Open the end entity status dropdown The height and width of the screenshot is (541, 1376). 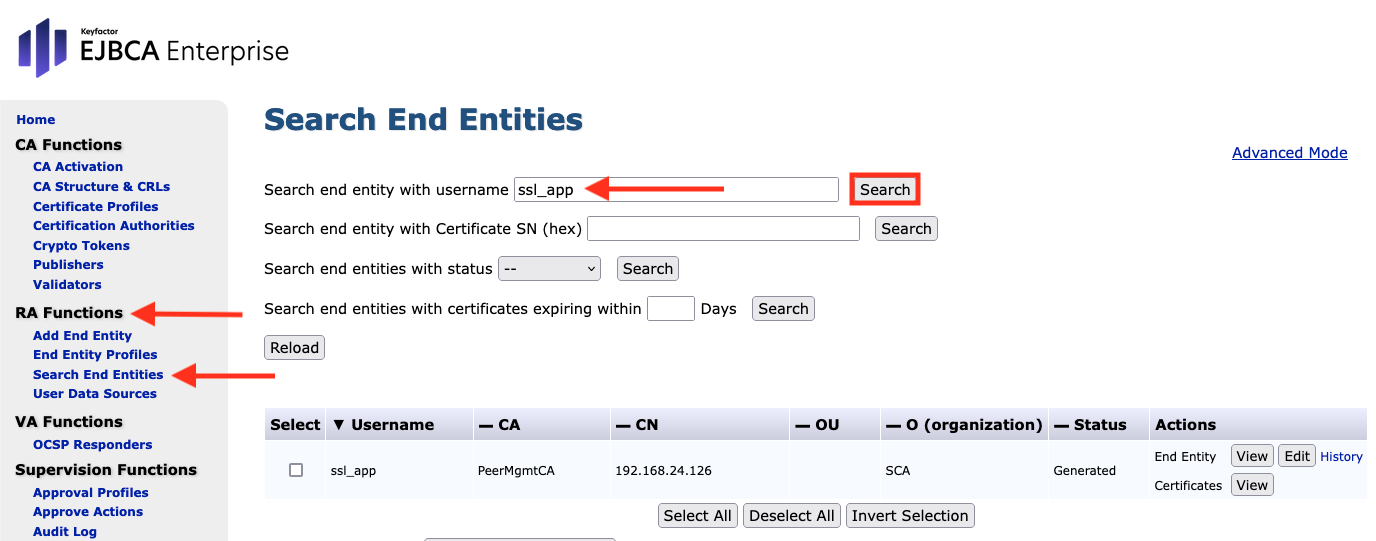click(x=549, y=268)
